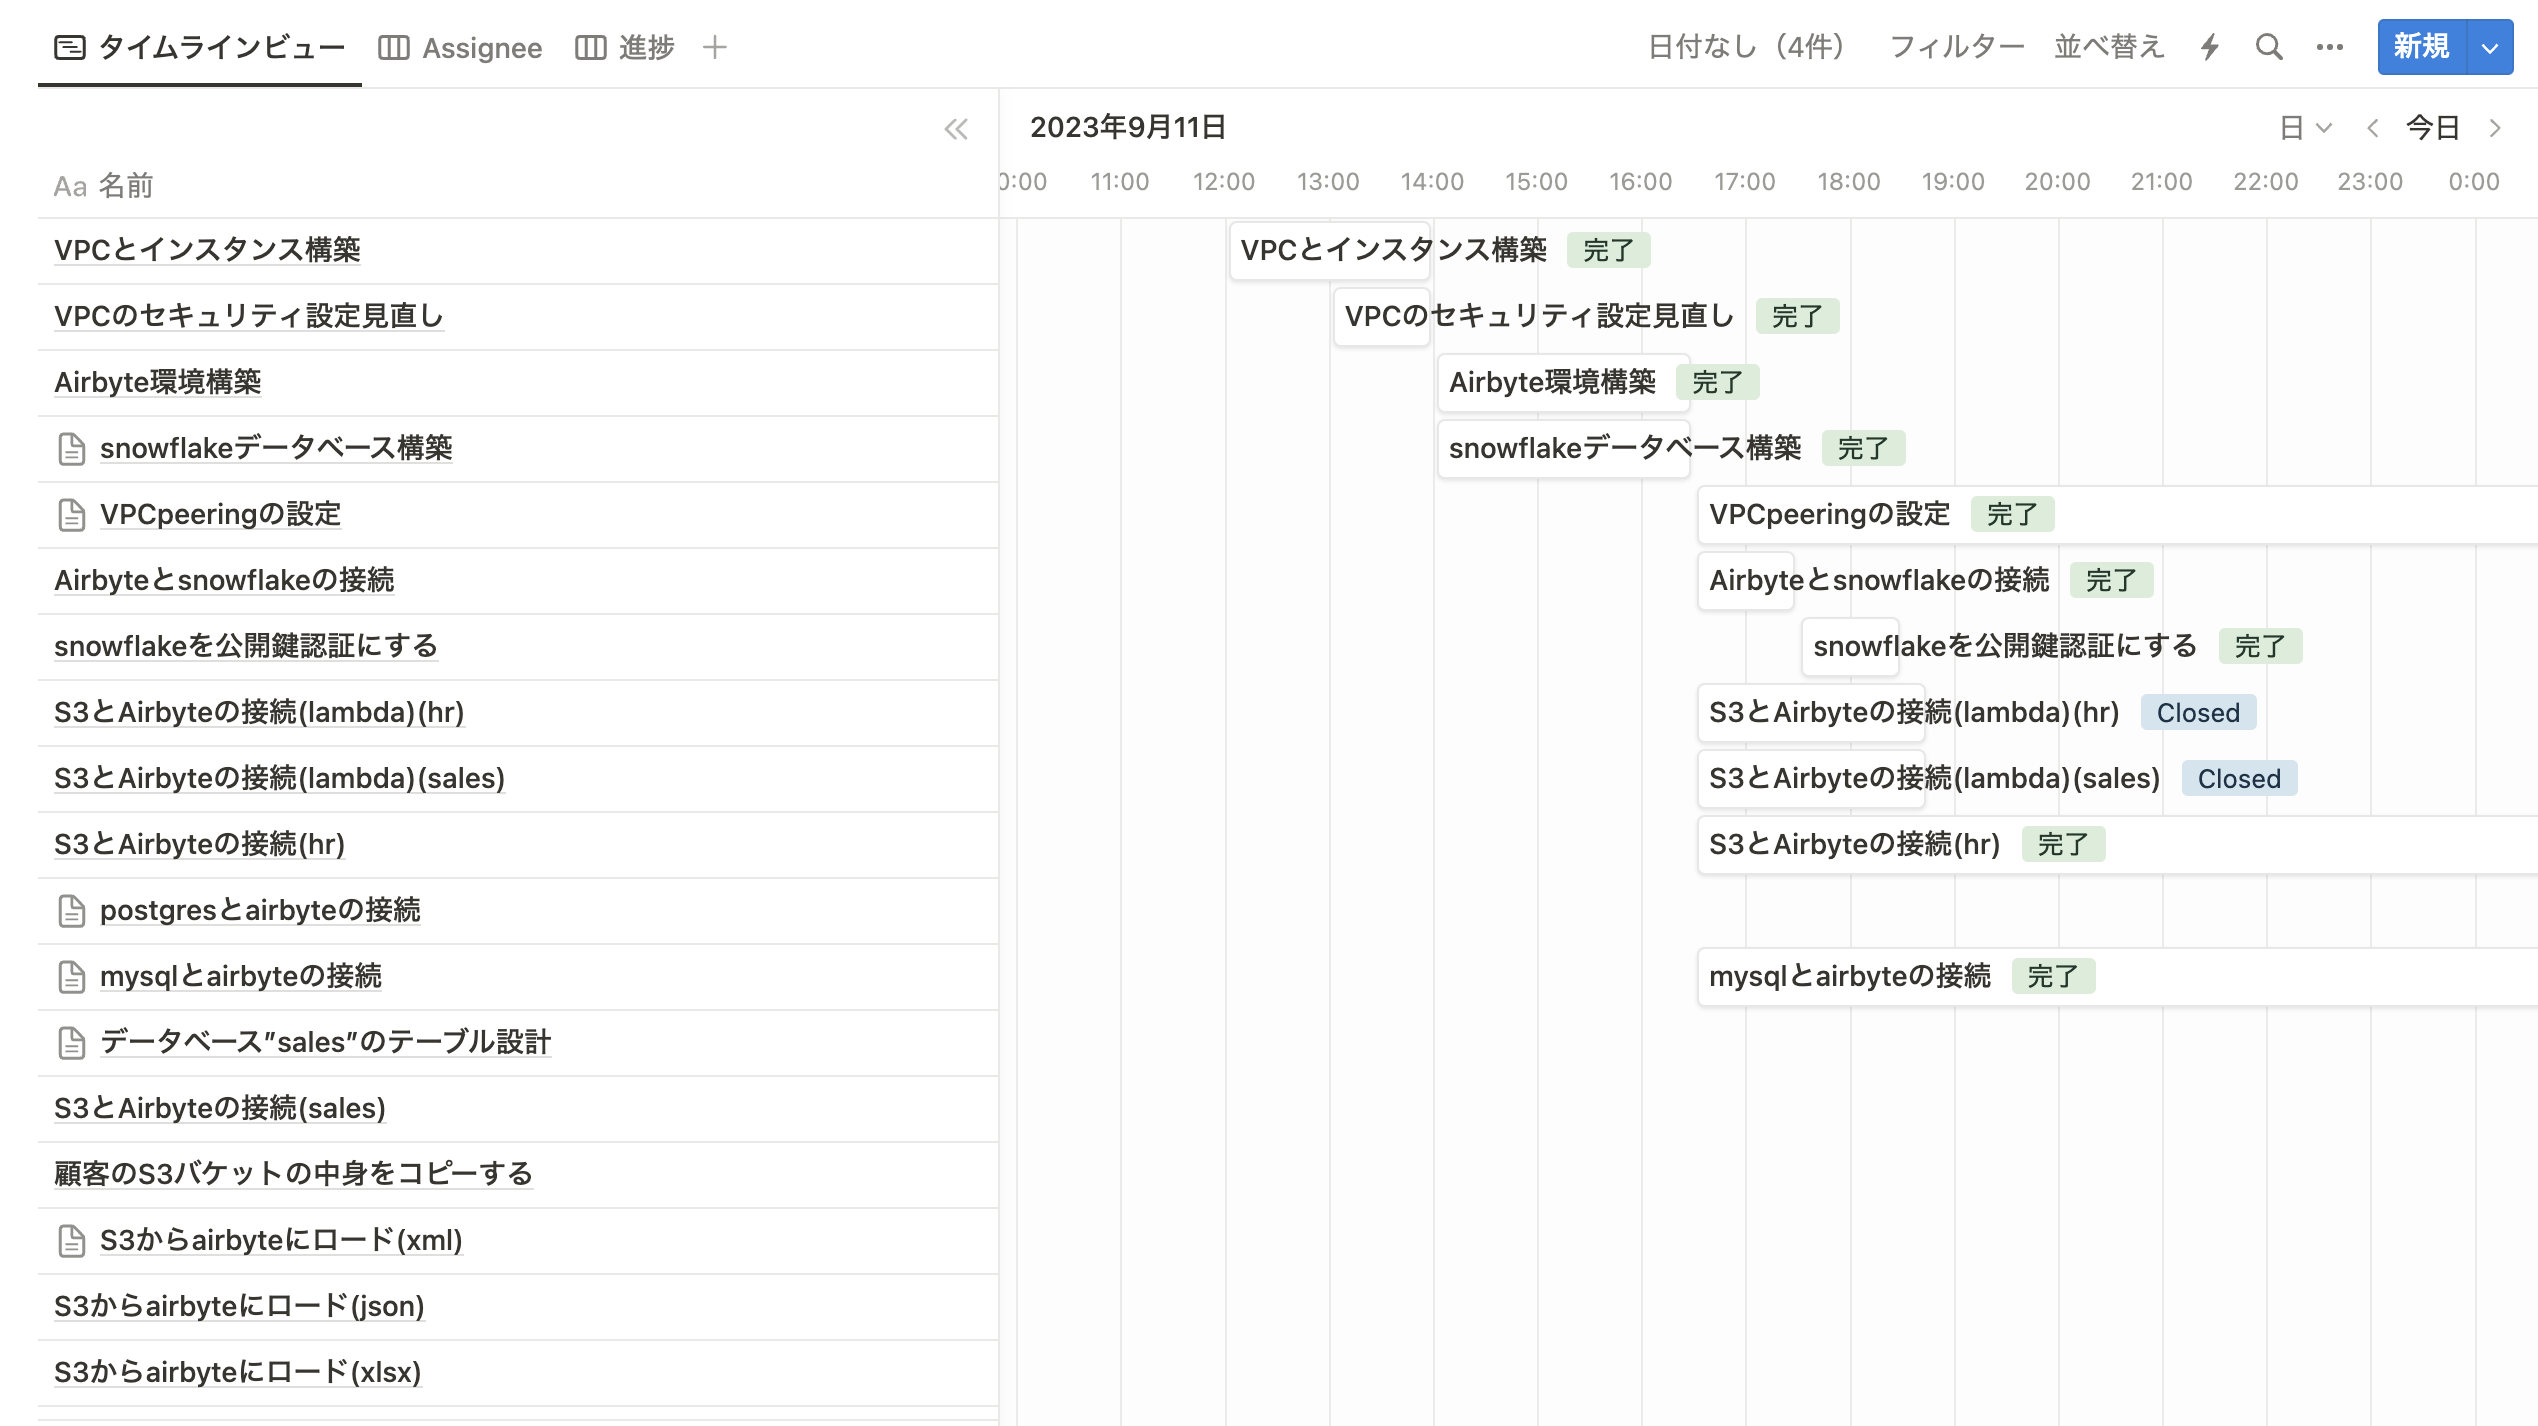Expand the 新規 button dropdown arrow
The height and width of the screenshot is (1426, 2538).
(x=2490, y=47)
